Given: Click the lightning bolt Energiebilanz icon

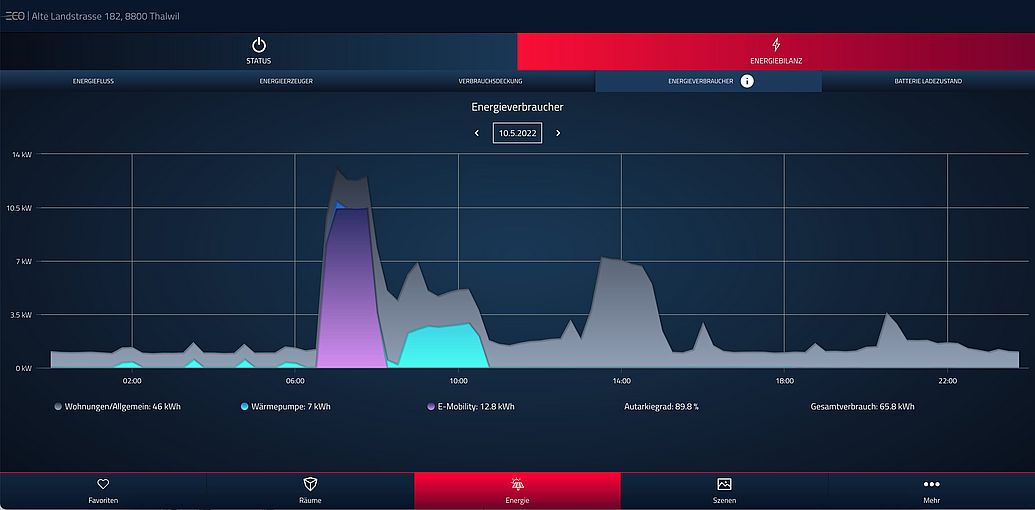Looking at the screenshot, I should (776, 45).
